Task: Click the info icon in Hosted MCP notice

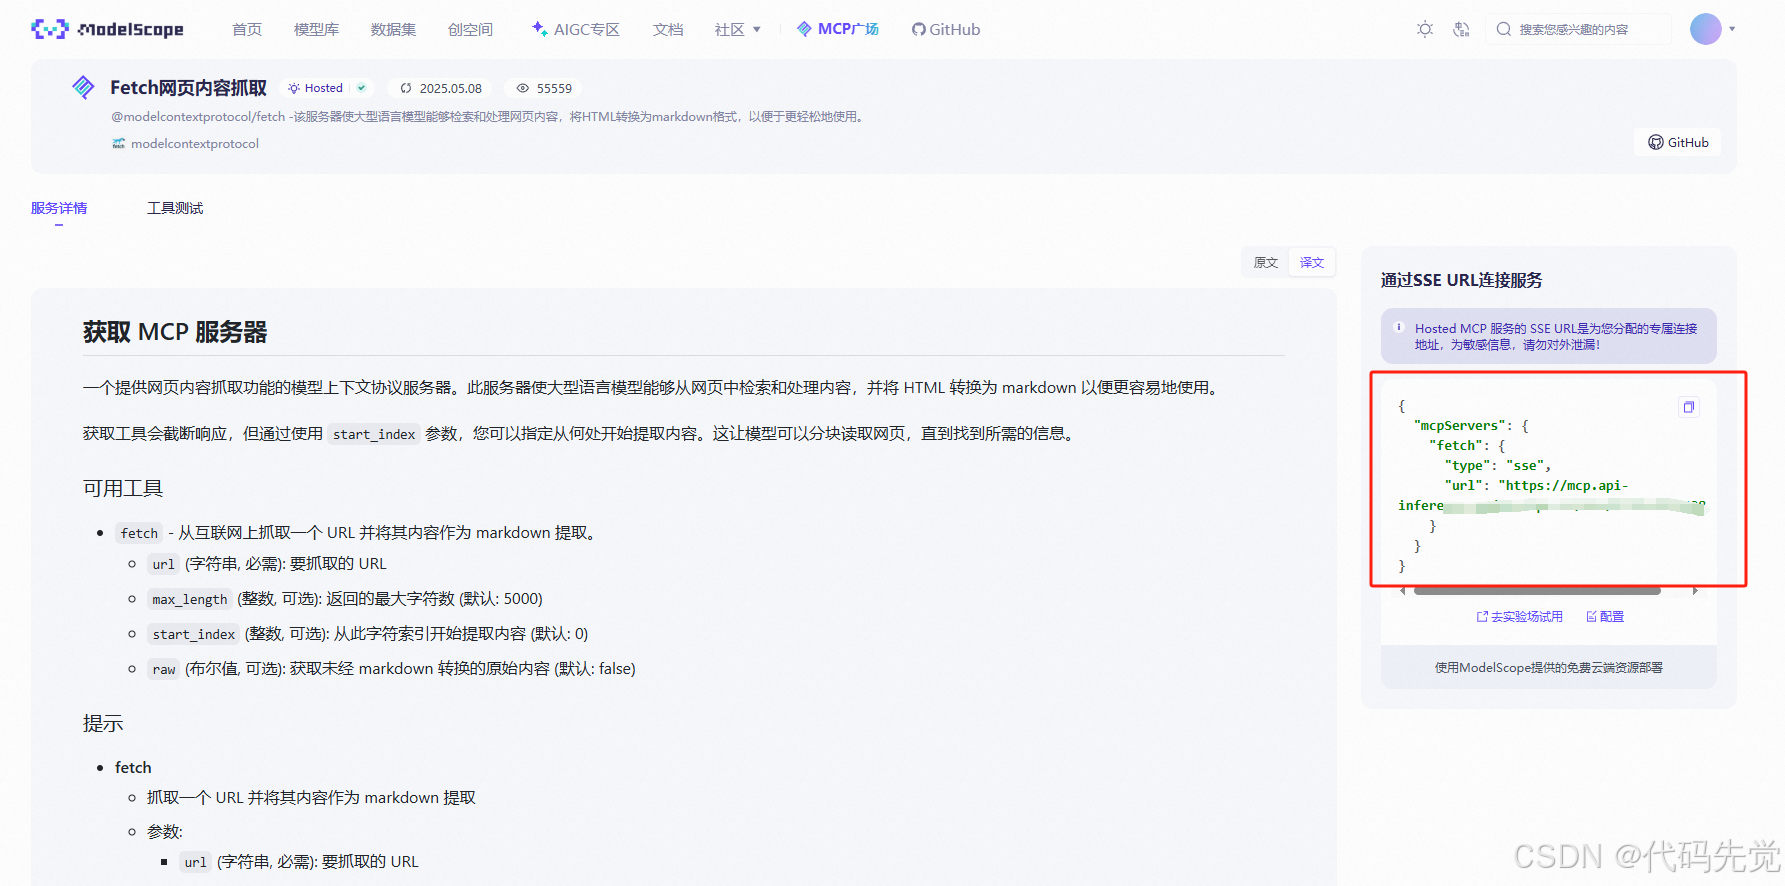Action: pyautogui.click(x=1399, y=327)
